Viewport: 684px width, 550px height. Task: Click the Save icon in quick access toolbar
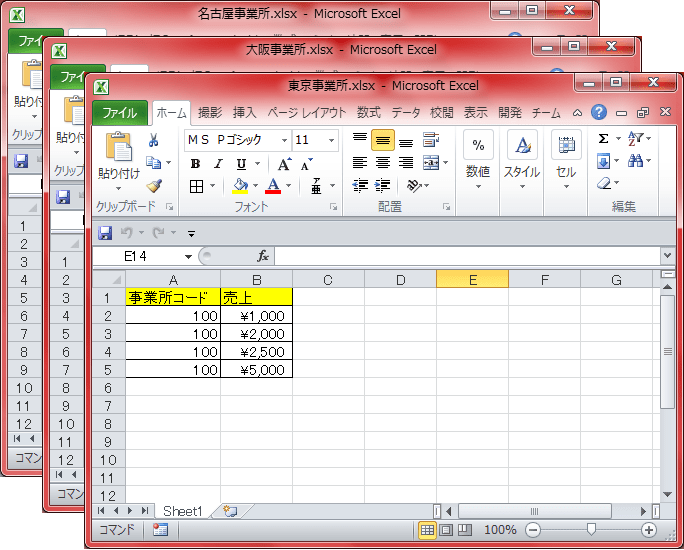tap(105, 233)
